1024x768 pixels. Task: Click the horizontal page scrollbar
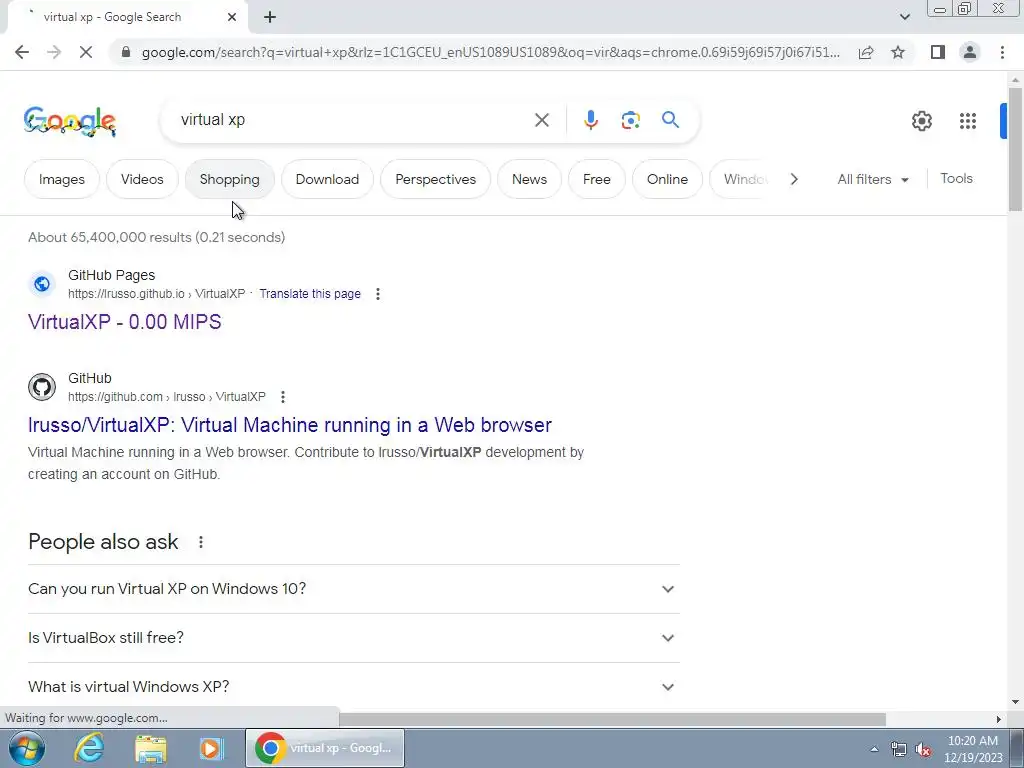click(x=613, y=719)
